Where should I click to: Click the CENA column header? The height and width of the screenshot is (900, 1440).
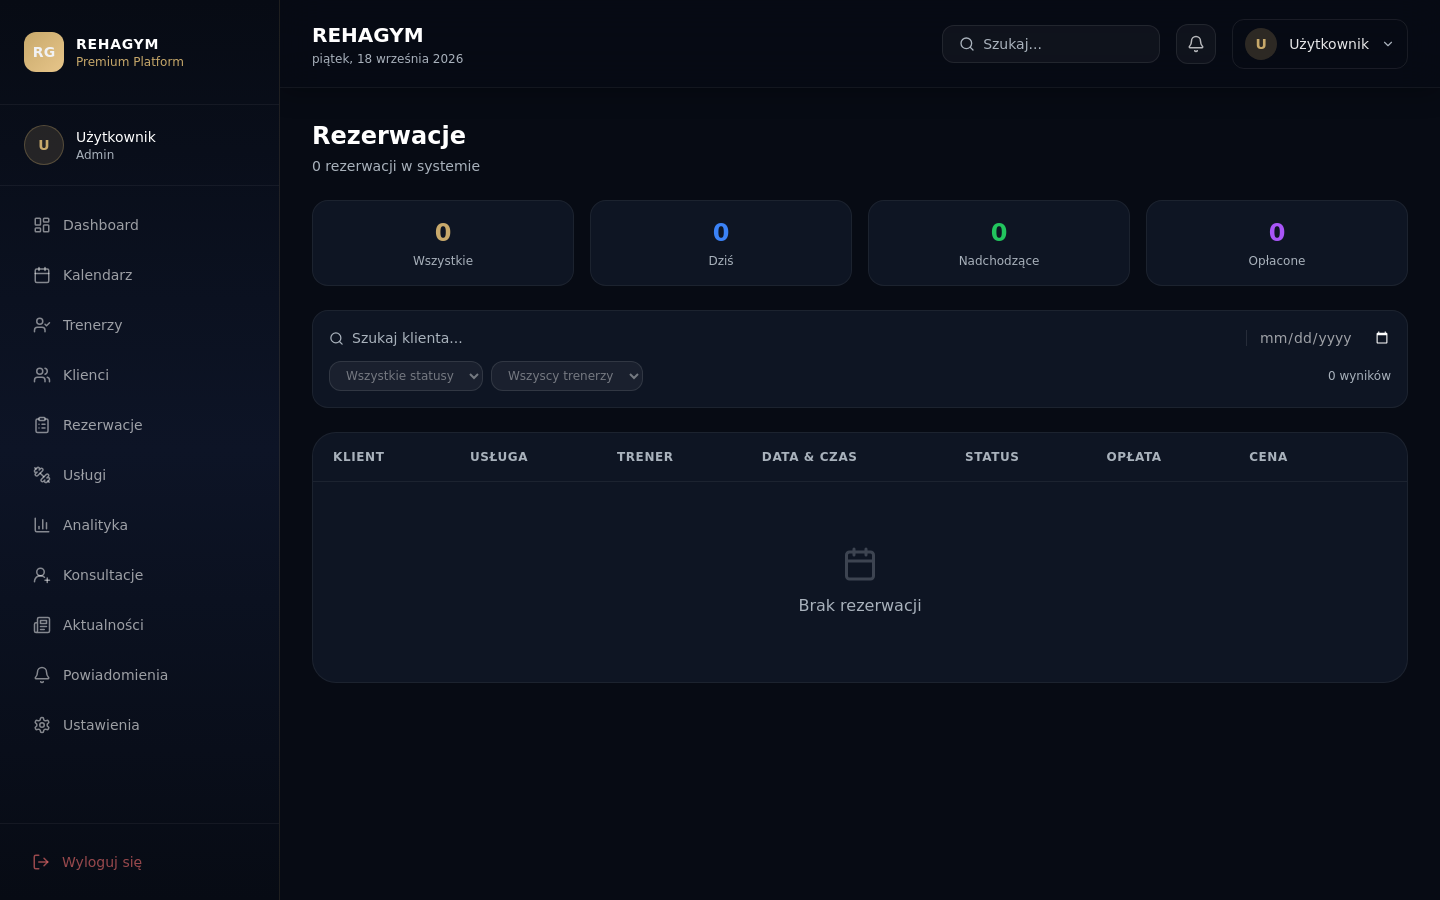[1268, 457]
